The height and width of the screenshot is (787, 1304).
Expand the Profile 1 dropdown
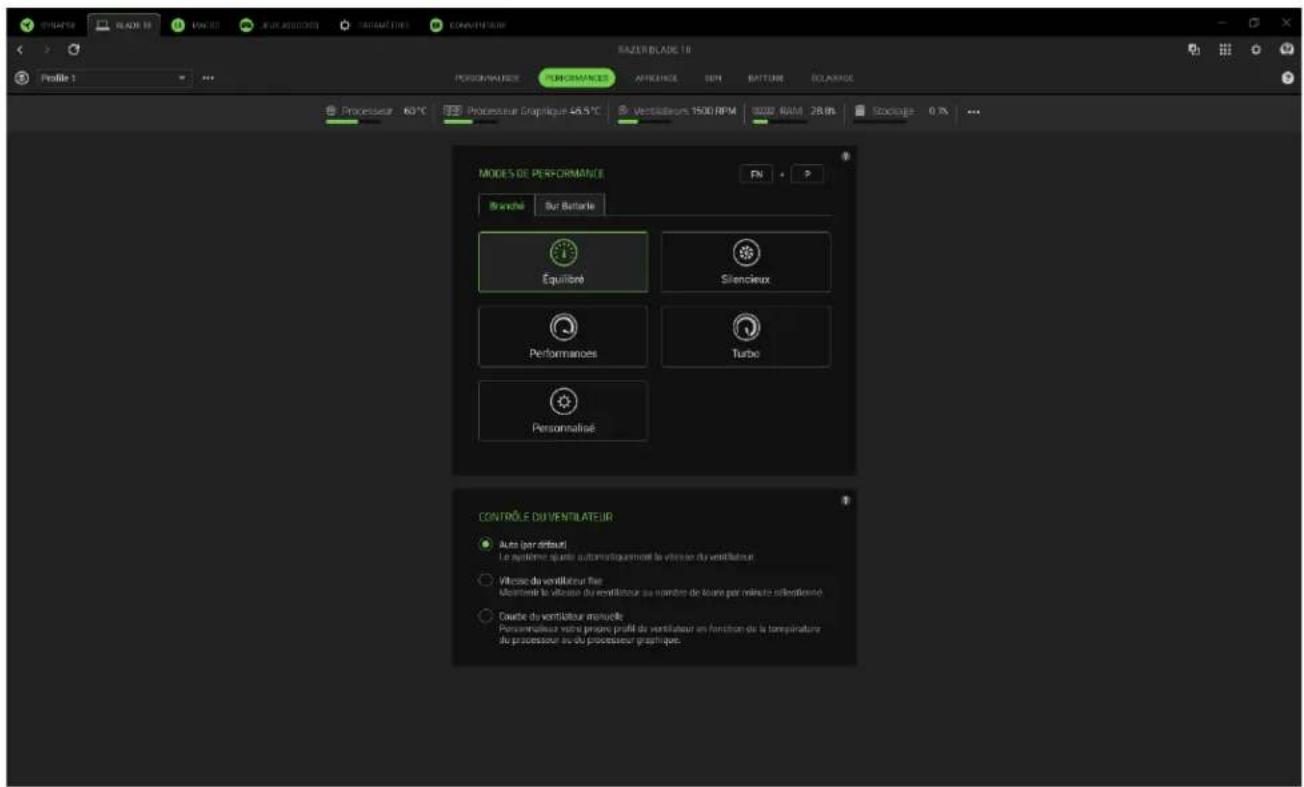(114, 77)
